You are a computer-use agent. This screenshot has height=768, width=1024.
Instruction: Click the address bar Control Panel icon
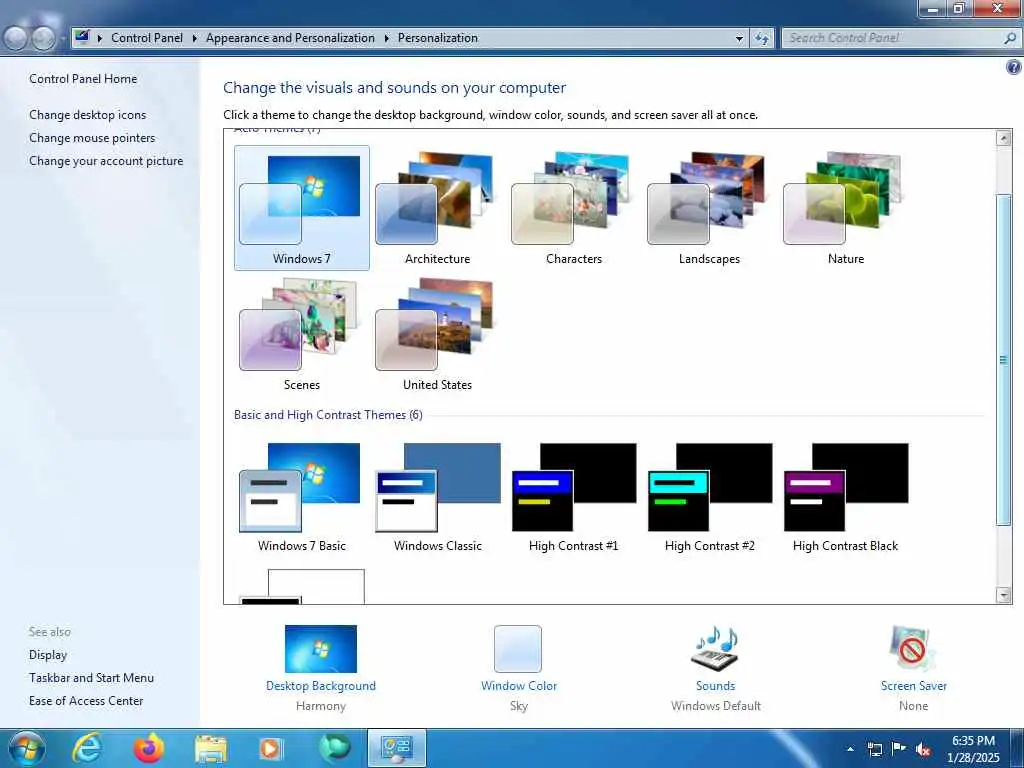[82, 37]
